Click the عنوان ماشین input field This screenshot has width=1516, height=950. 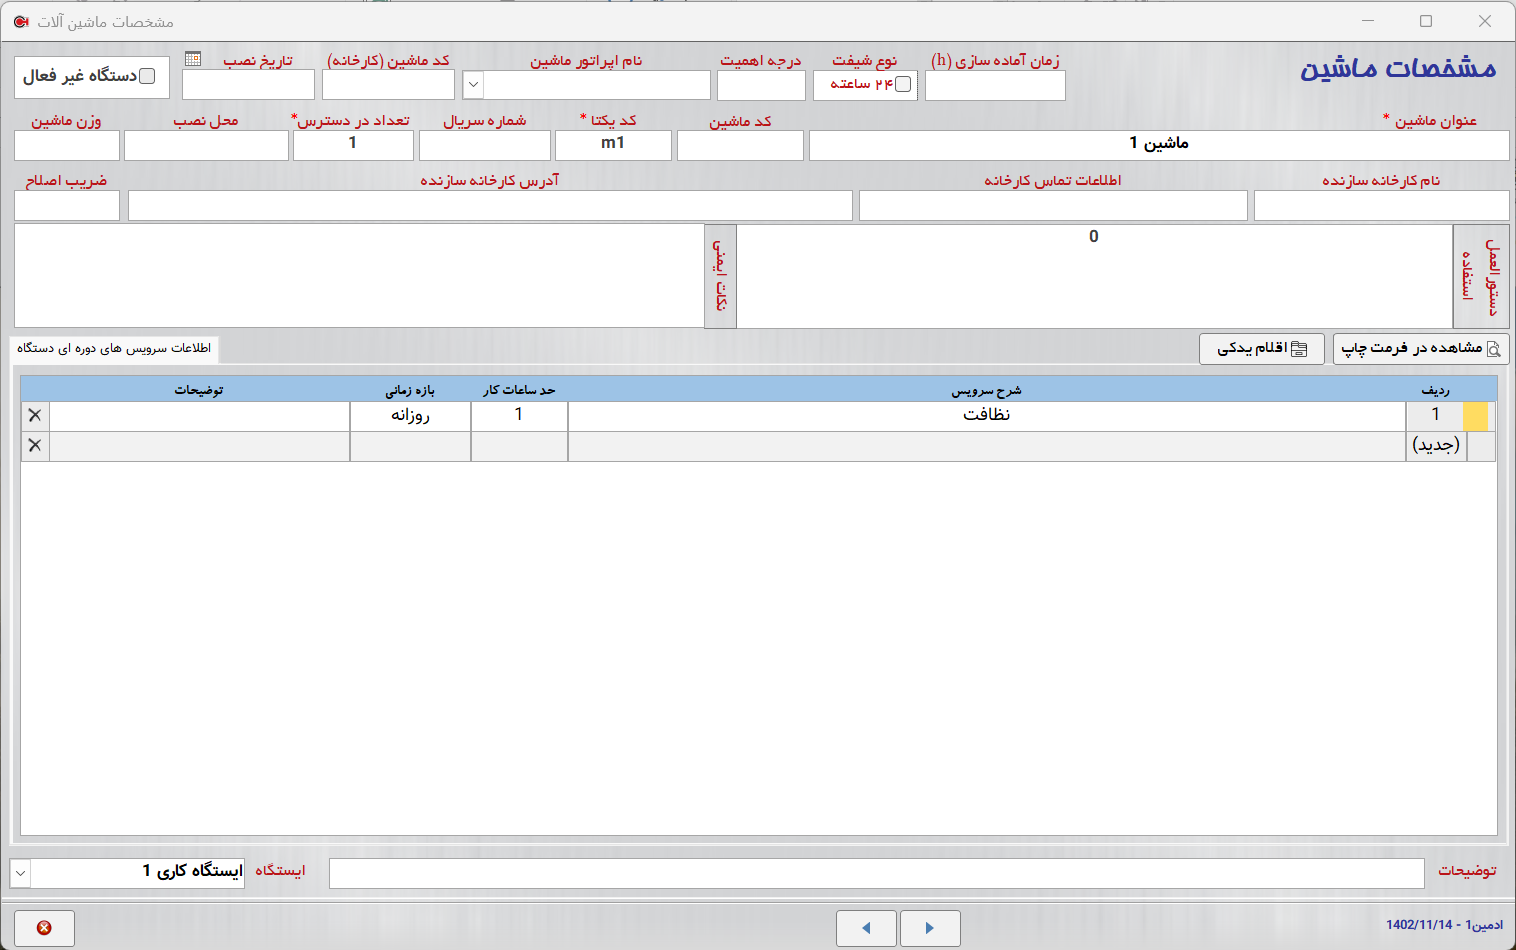tap(1158, 145)
